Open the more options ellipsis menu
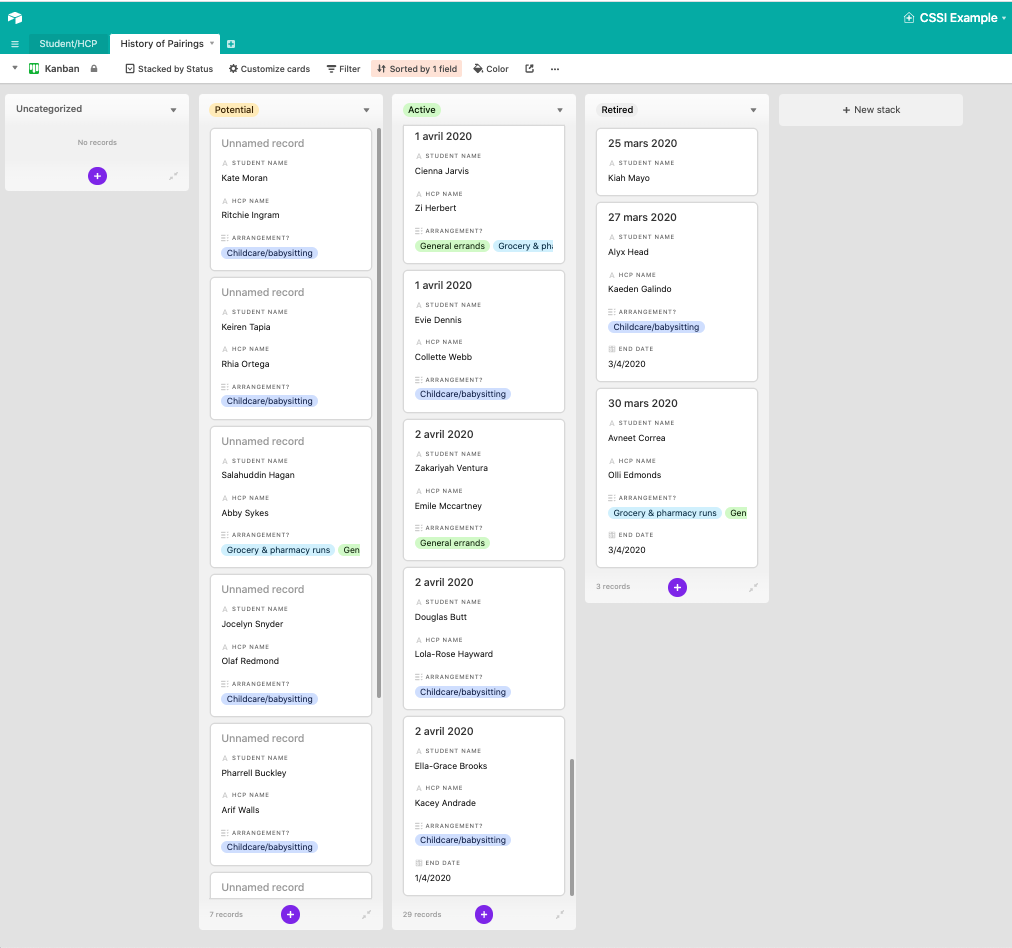 click(x=555, y=69)
